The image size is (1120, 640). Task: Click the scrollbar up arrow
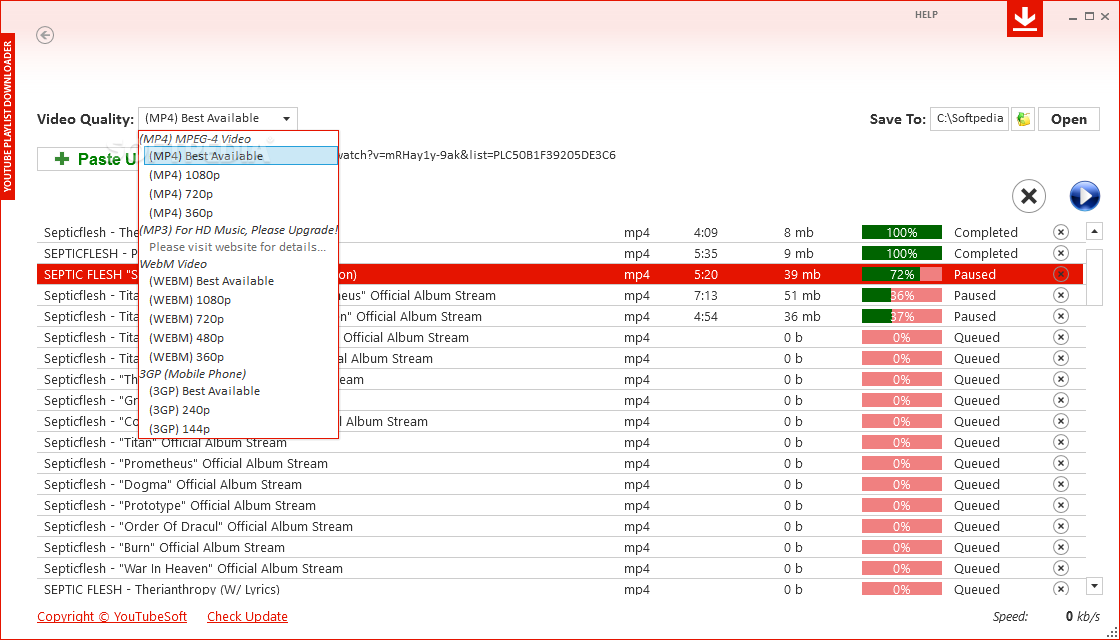(x=1094, y=231)
